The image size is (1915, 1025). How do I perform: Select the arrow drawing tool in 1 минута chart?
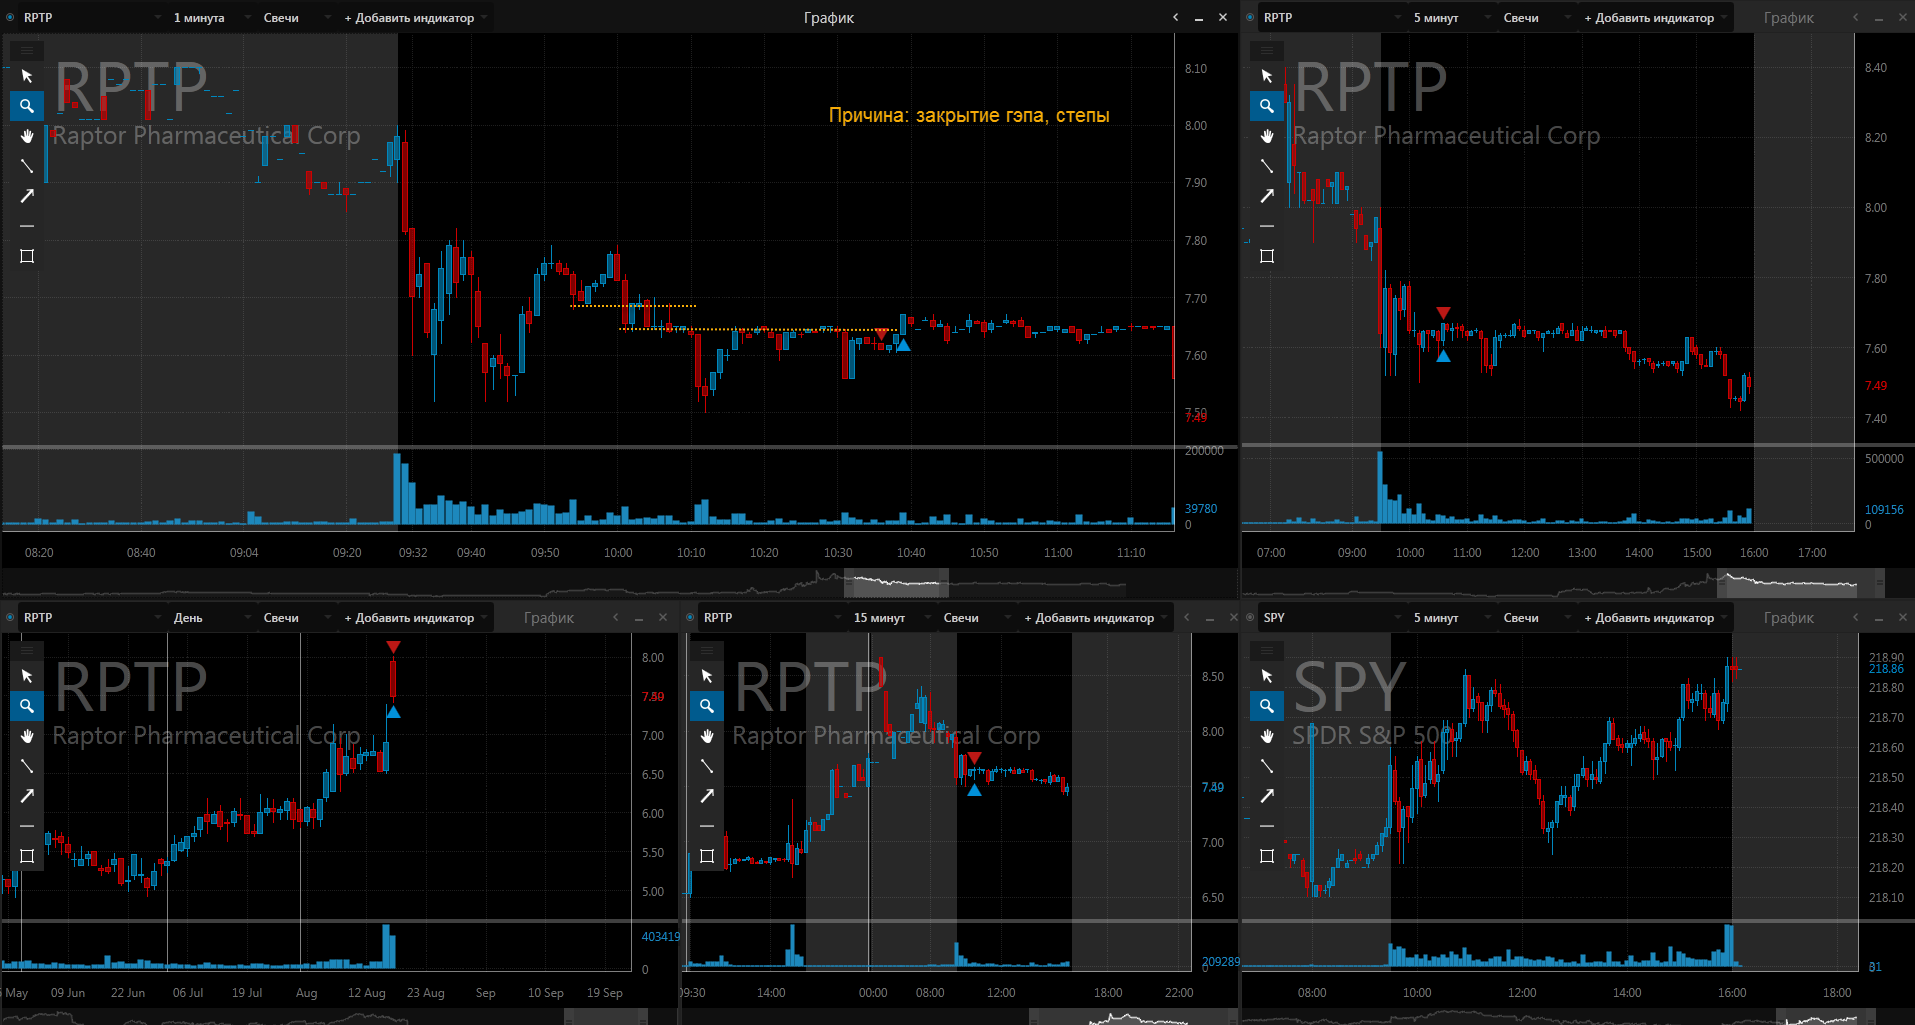point(27,196)
